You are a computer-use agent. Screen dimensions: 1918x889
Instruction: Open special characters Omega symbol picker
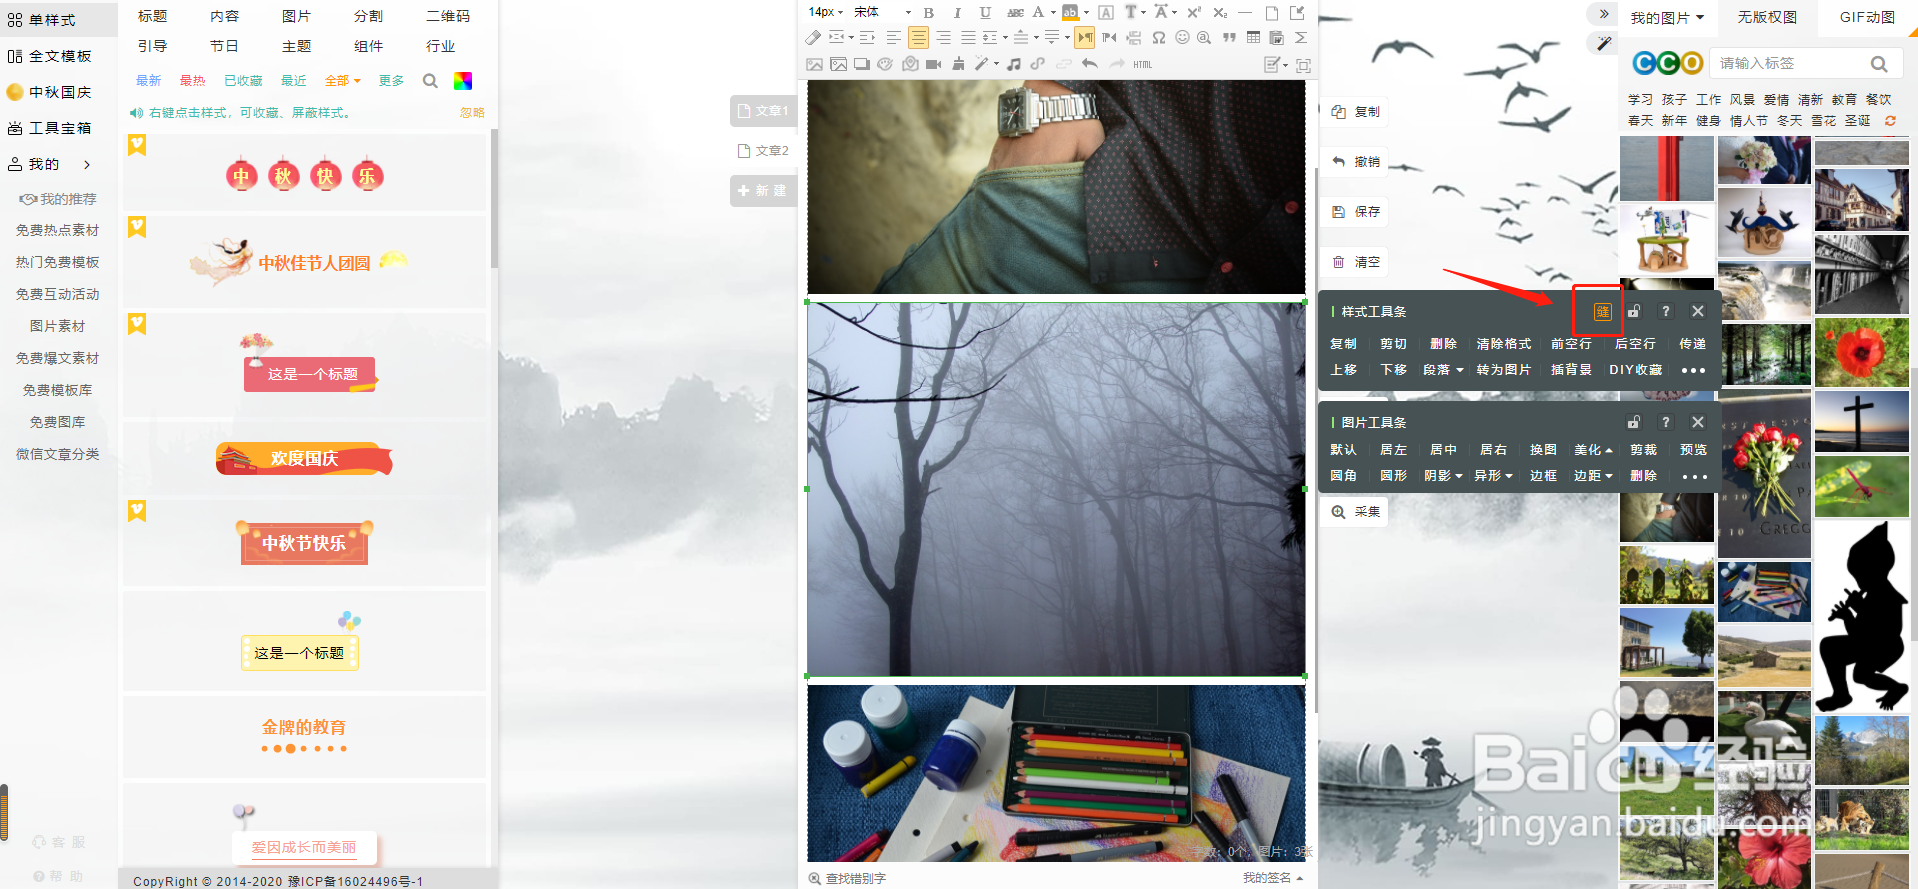1159,37
